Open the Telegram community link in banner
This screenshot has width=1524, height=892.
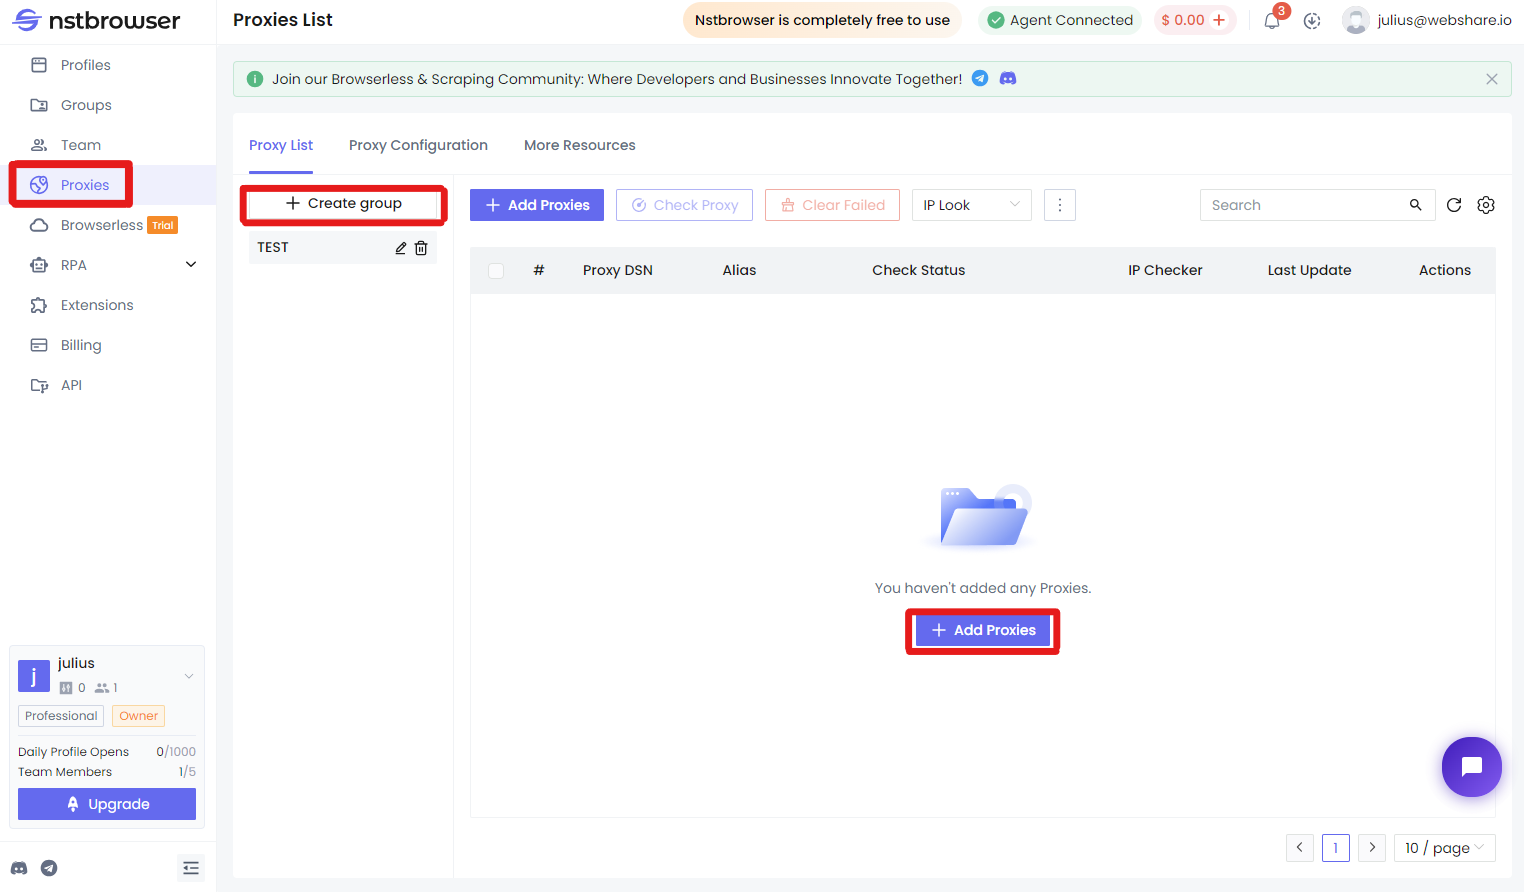[980, 78]
